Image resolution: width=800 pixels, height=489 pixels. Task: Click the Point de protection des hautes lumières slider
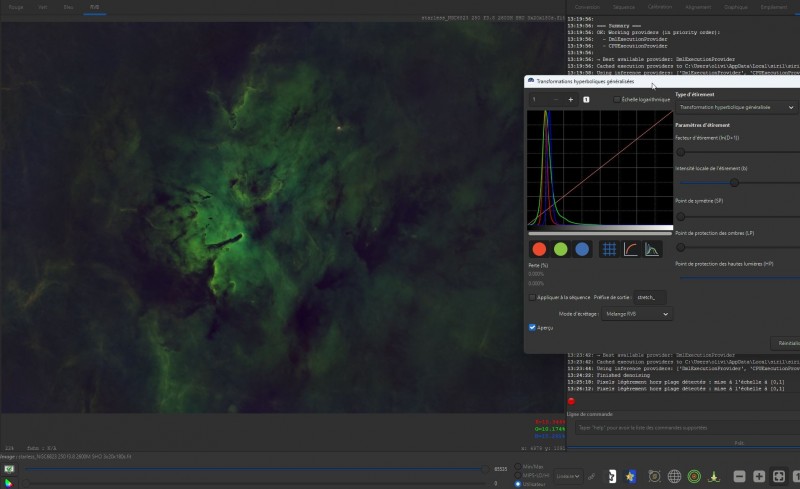[x=739, y=278]
